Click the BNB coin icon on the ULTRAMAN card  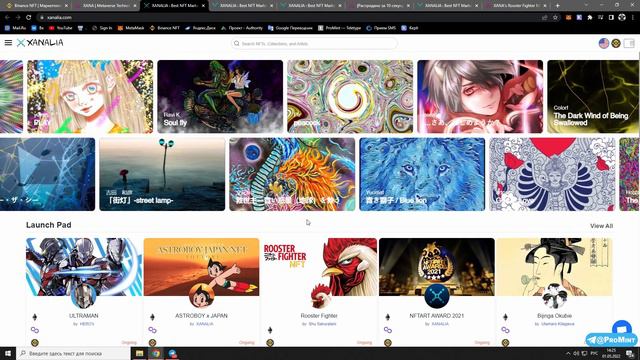[x=35, y=343]
